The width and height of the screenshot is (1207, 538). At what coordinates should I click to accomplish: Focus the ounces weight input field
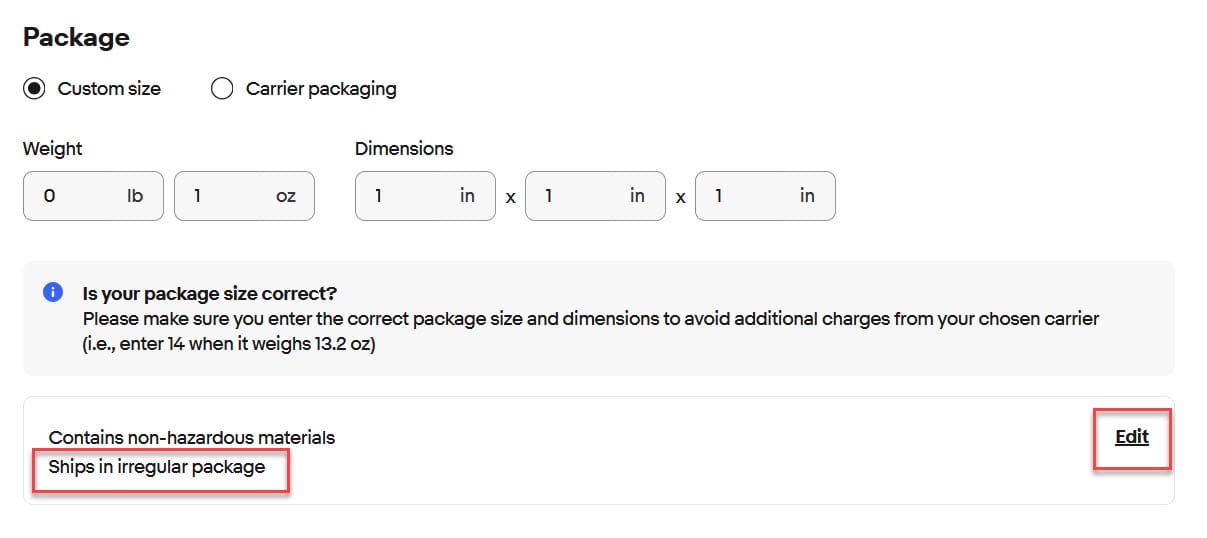point(230,196)
